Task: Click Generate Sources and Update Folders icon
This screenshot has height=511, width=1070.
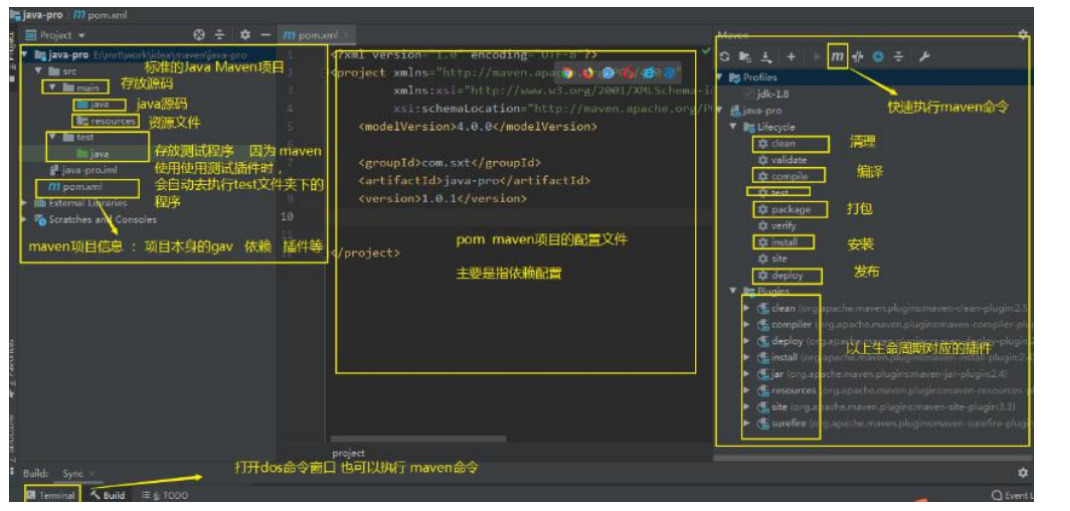Action: [745, 57]
